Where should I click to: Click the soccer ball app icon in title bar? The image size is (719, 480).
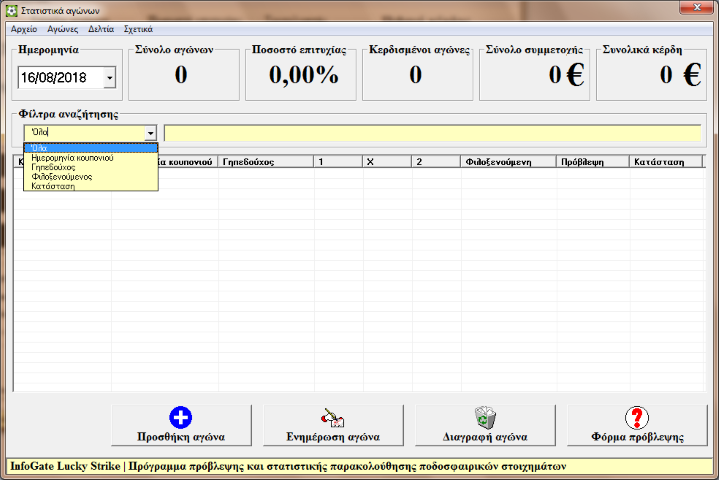pyautogui.click(x=12, y=9)
